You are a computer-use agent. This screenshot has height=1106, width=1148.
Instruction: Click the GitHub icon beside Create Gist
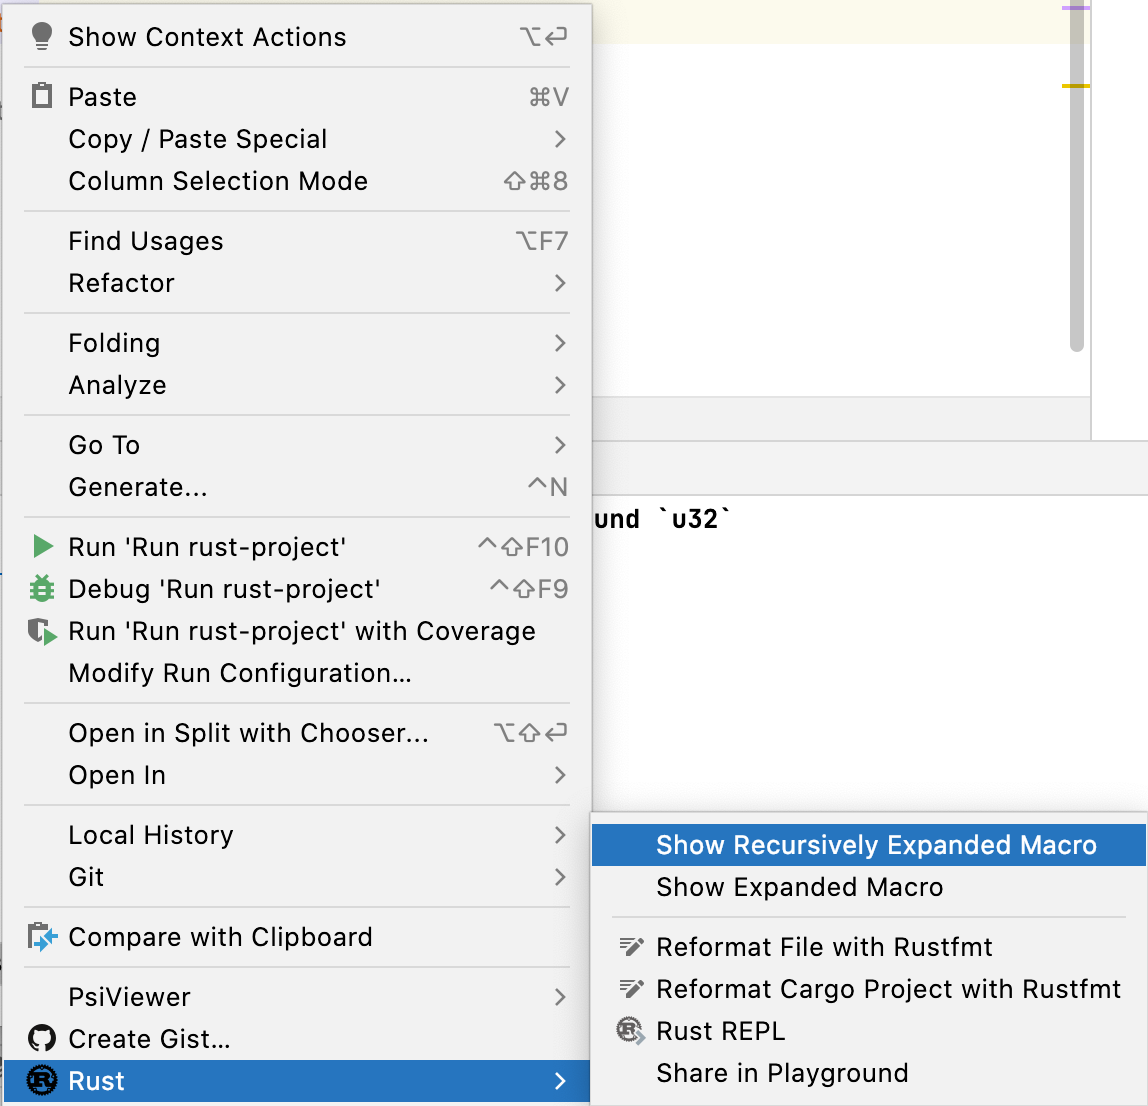41,1038
